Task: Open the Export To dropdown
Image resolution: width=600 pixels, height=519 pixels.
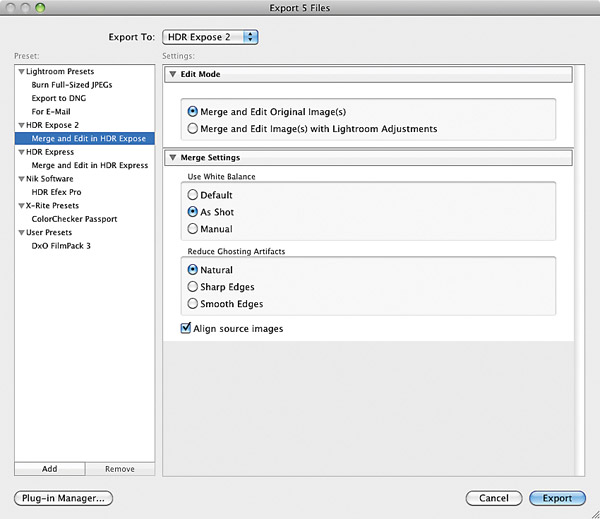Action: click(210, 37)
